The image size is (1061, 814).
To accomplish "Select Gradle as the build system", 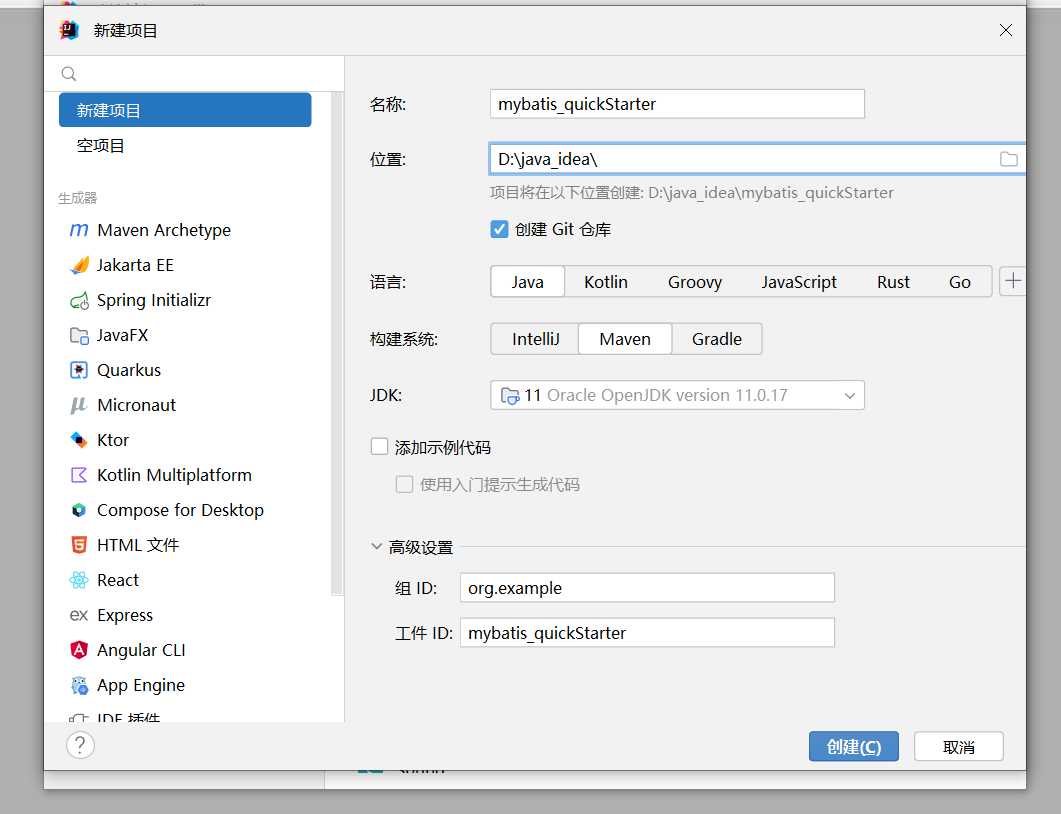I will (x=716, y=339).
